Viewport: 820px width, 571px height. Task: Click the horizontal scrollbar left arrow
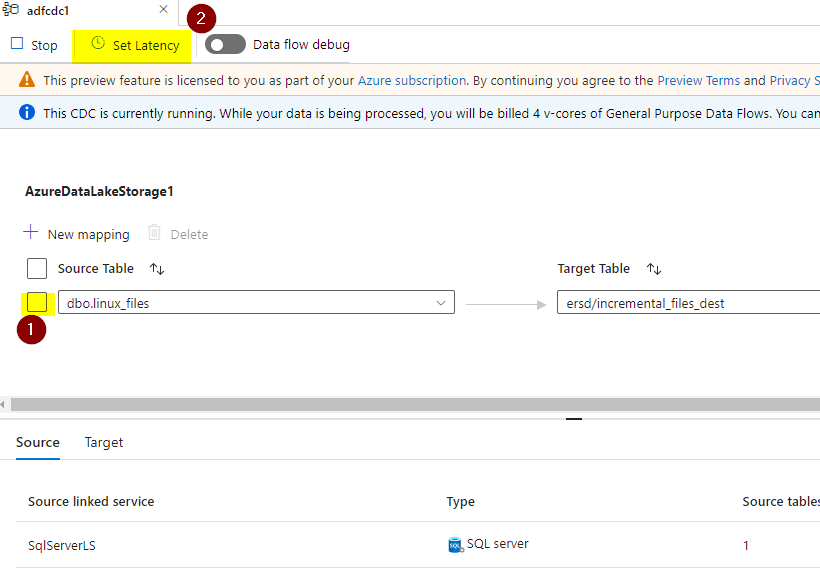coord(3,404)
